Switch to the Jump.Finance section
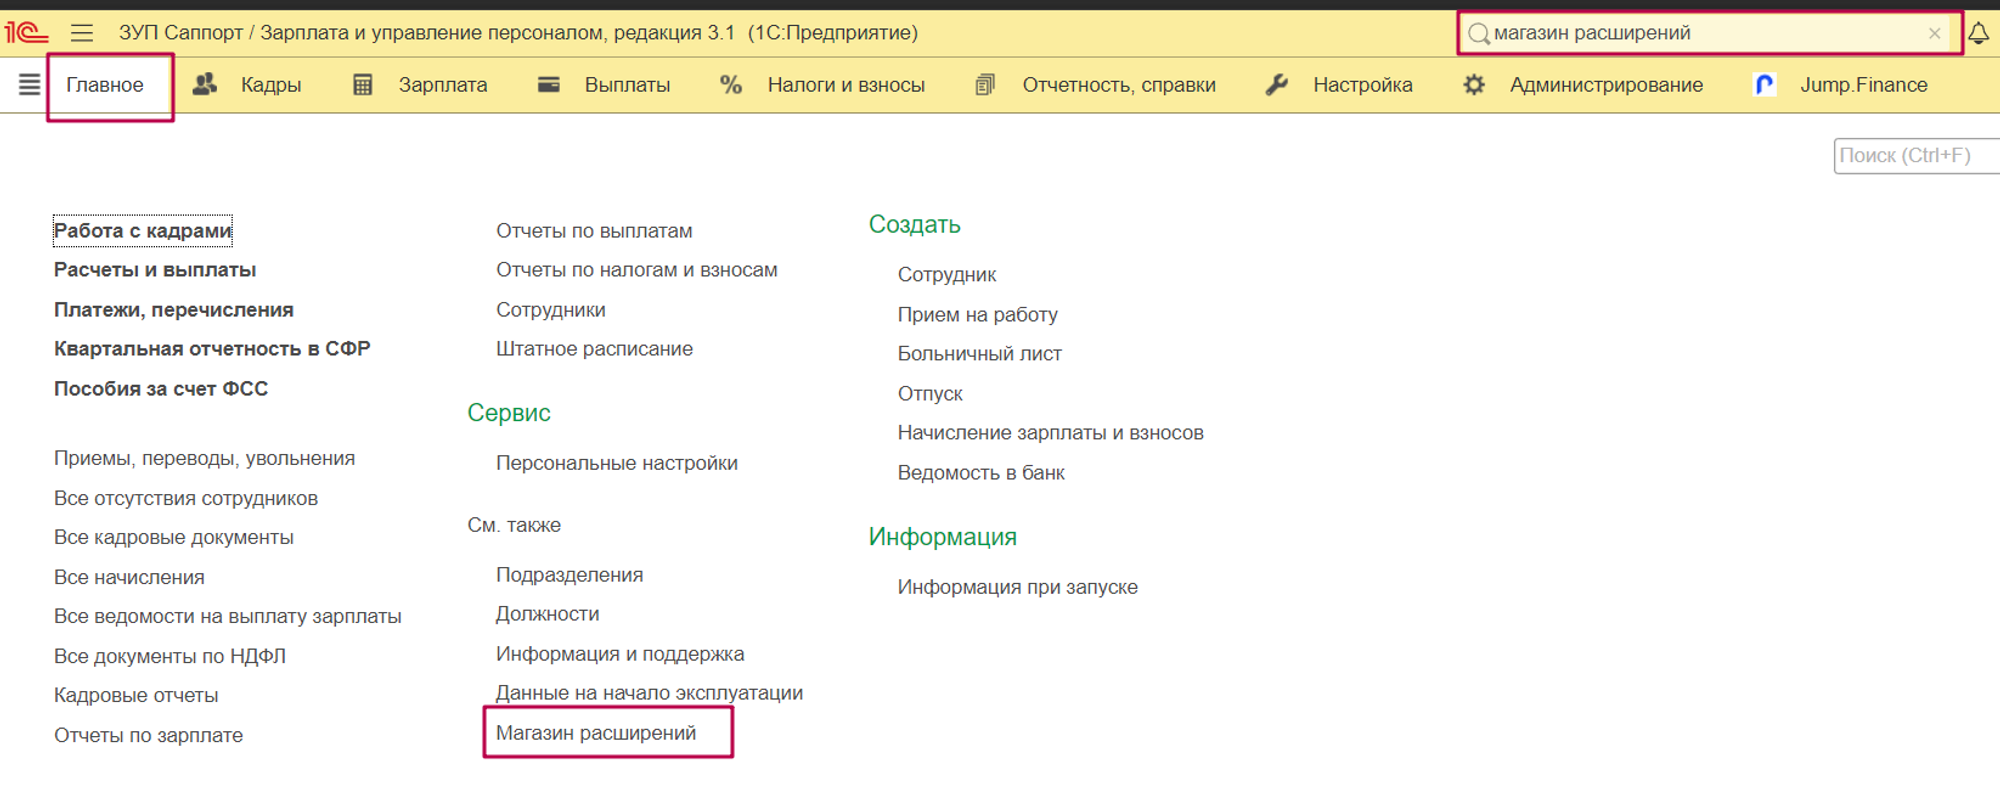 pyautogui.click(x=1841, y=85)
